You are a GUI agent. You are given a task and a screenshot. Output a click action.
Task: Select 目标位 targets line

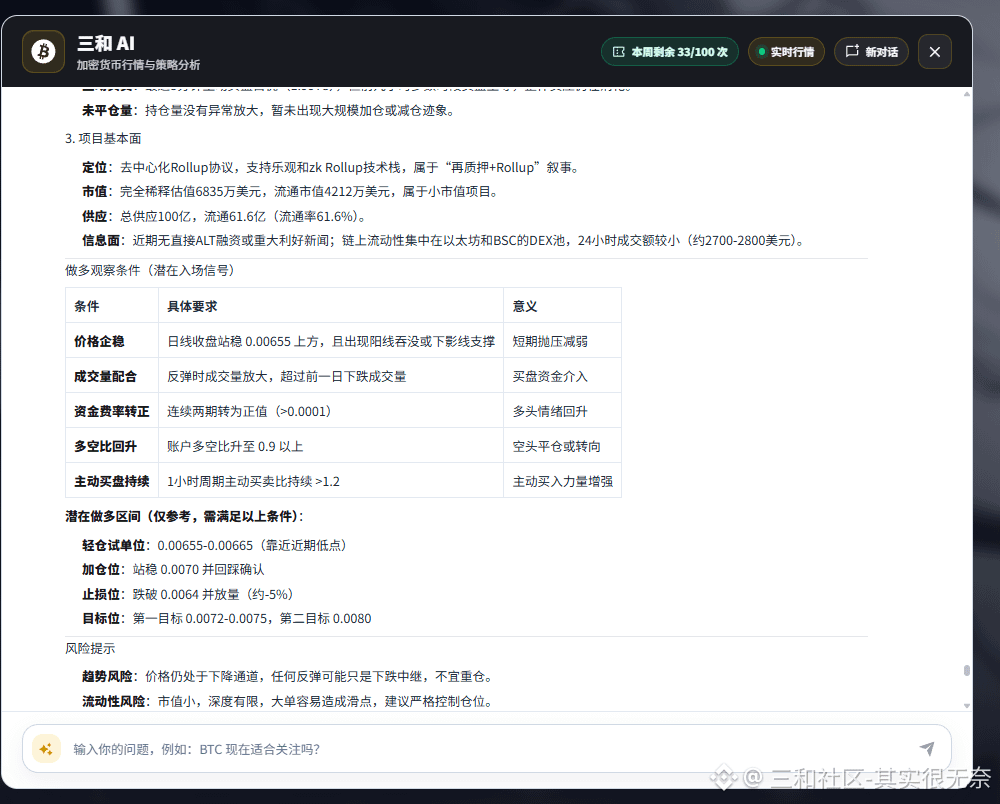pyautogui.click(x=226, y=618)
